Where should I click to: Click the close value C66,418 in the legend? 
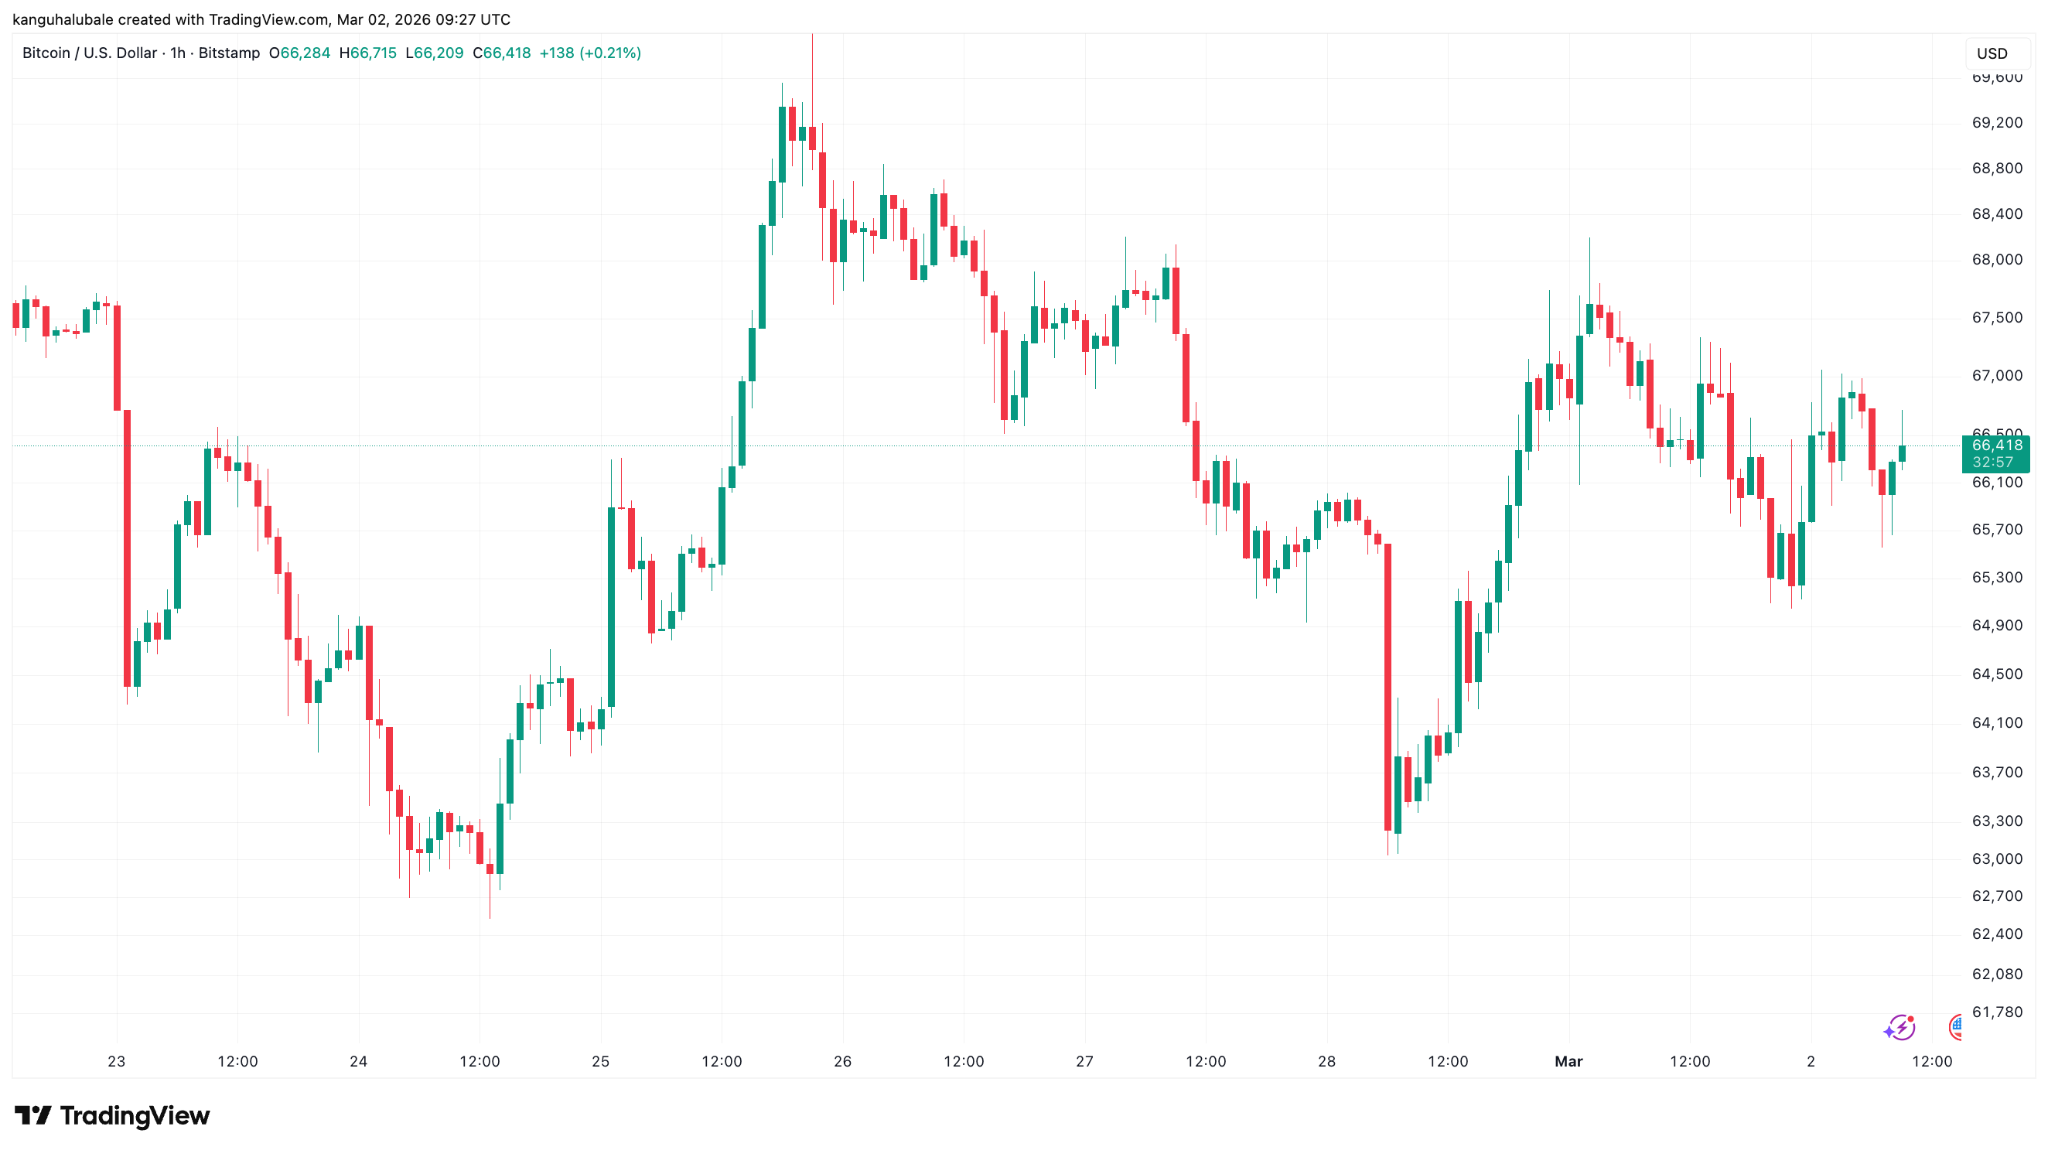click(502, 53)
